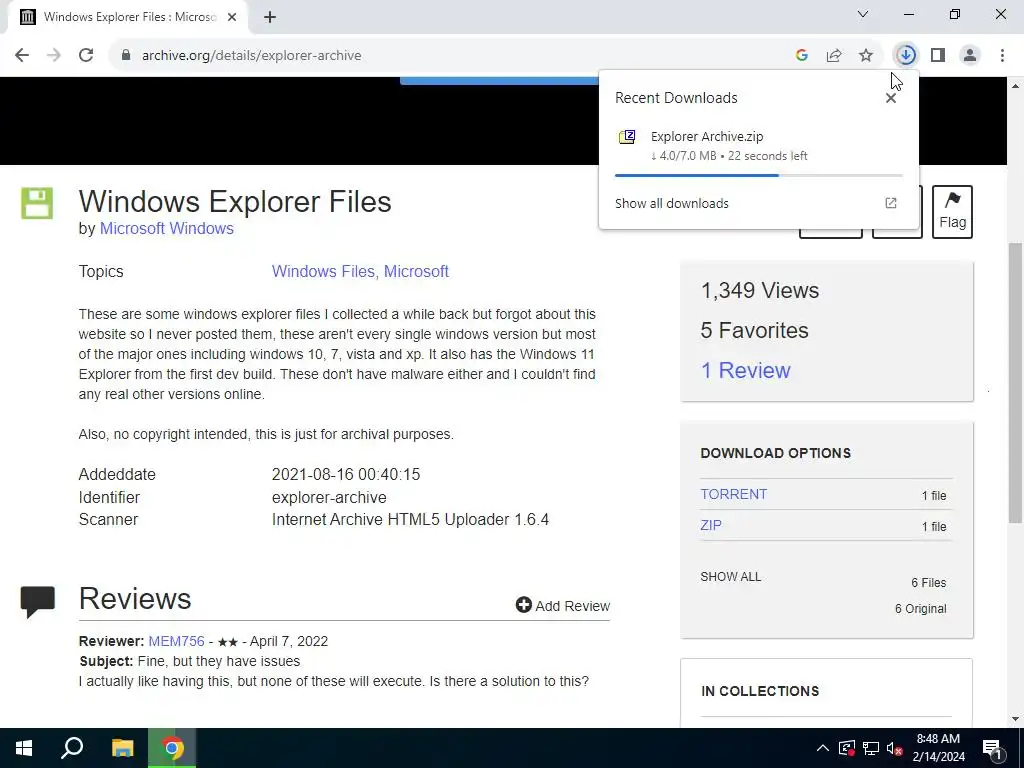The height and width of the screenshot is (768, 1024).
Task: Download the TORRENT option
Action: click(x=733, y=494)
